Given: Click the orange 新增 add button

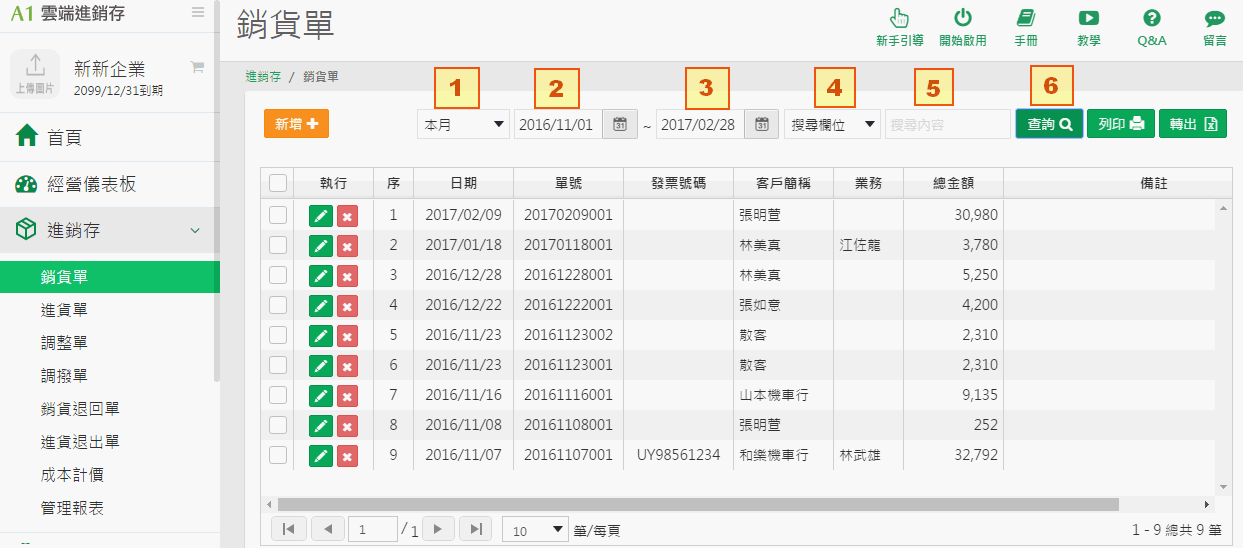Looking at the screenshot, I should pos(296,123).
